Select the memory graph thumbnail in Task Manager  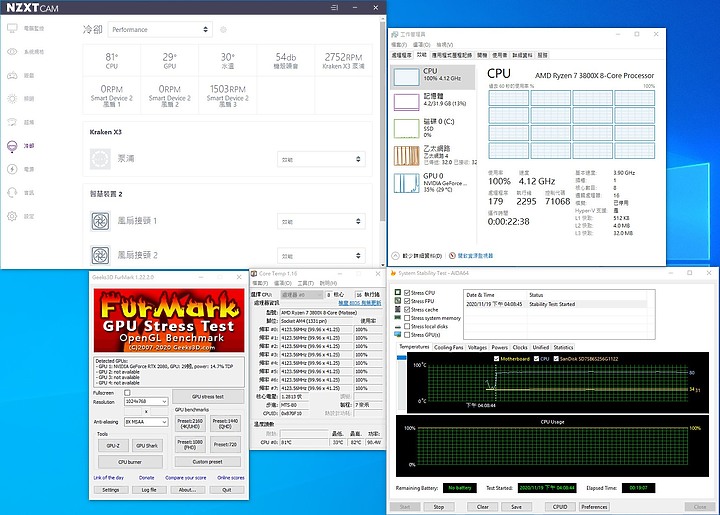tap(406, 102)
